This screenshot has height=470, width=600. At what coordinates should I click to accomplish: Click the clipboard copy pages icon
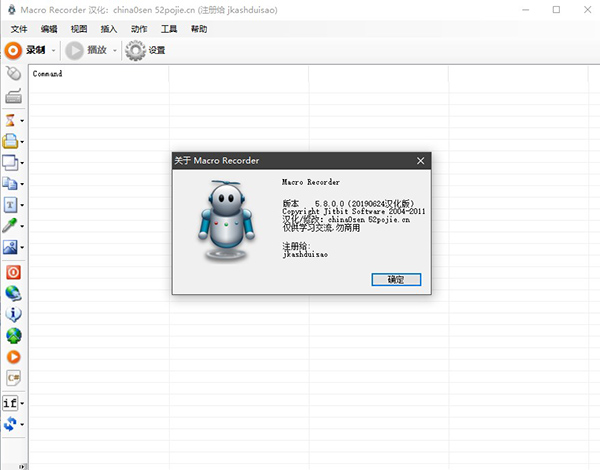click(x=10, y=184)
